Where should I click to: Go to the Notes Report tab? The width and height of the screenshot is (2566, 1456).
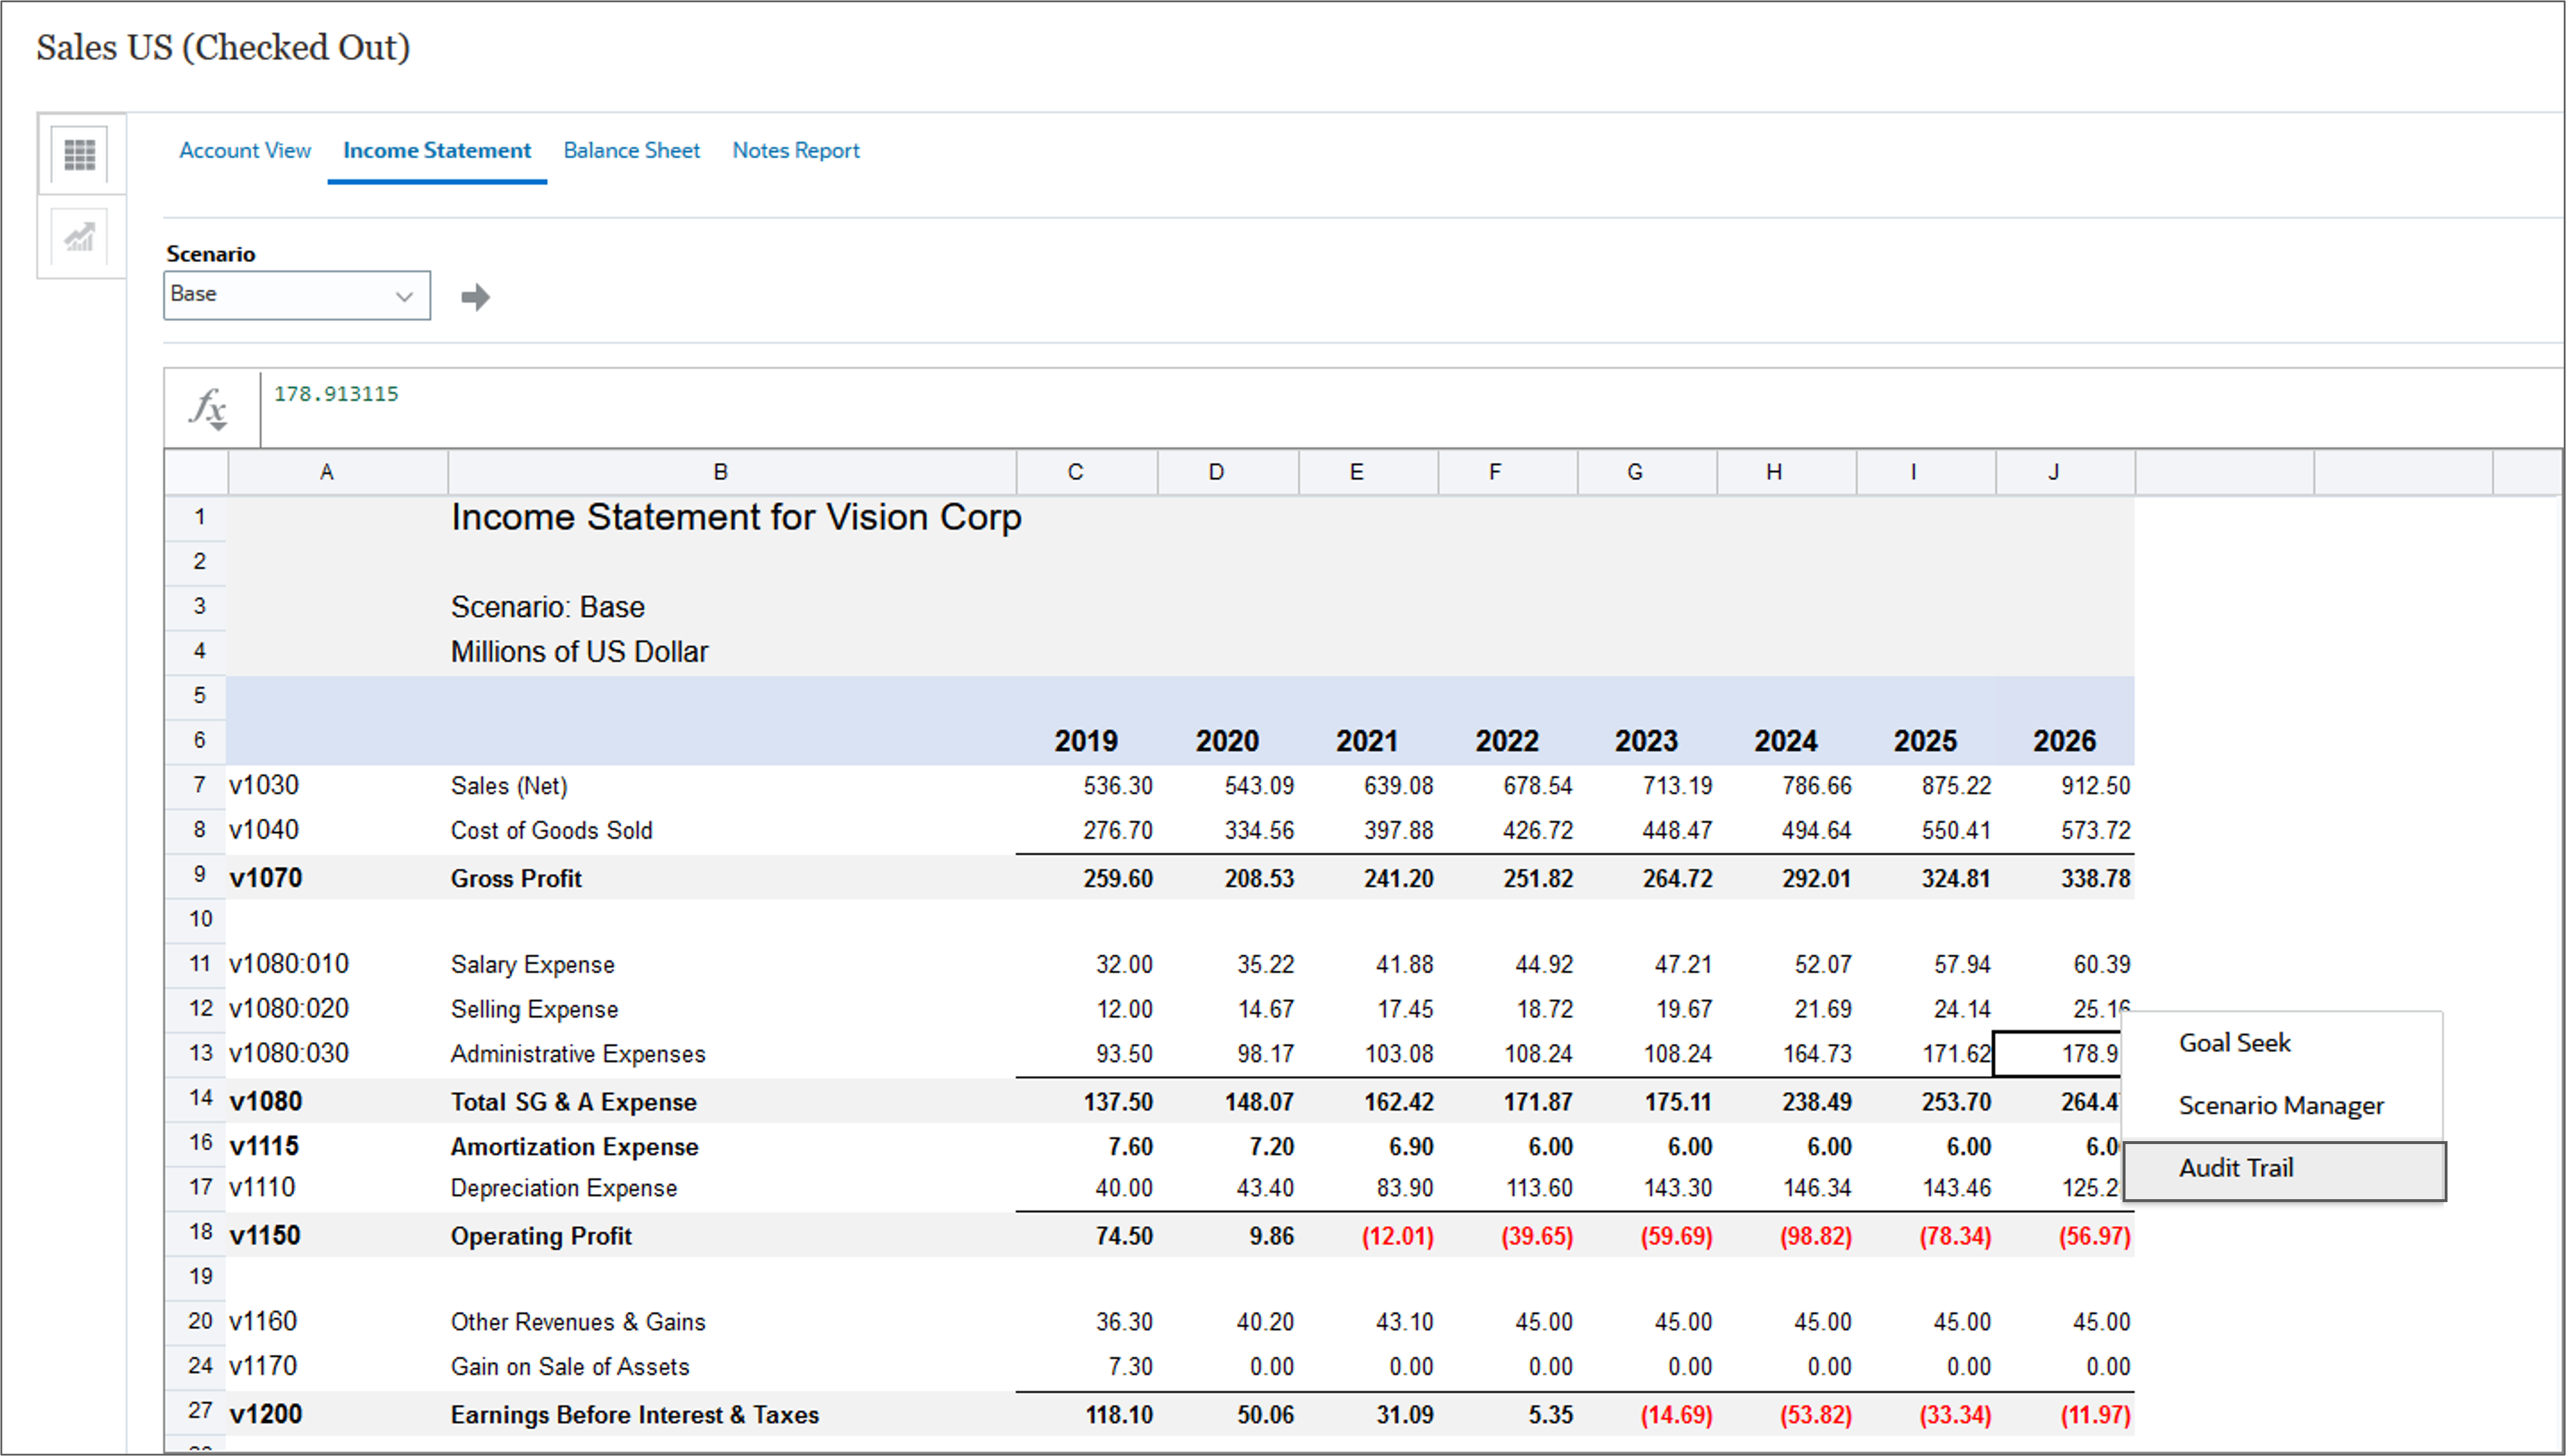795,150
